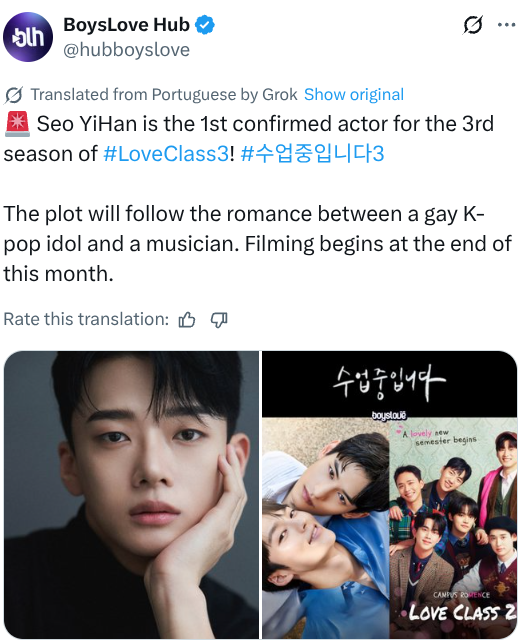This screenshot has height=644, width=518.
Task: Click the Grok translation icon beside 'Translated from'
Action: [x=14, y=95]
